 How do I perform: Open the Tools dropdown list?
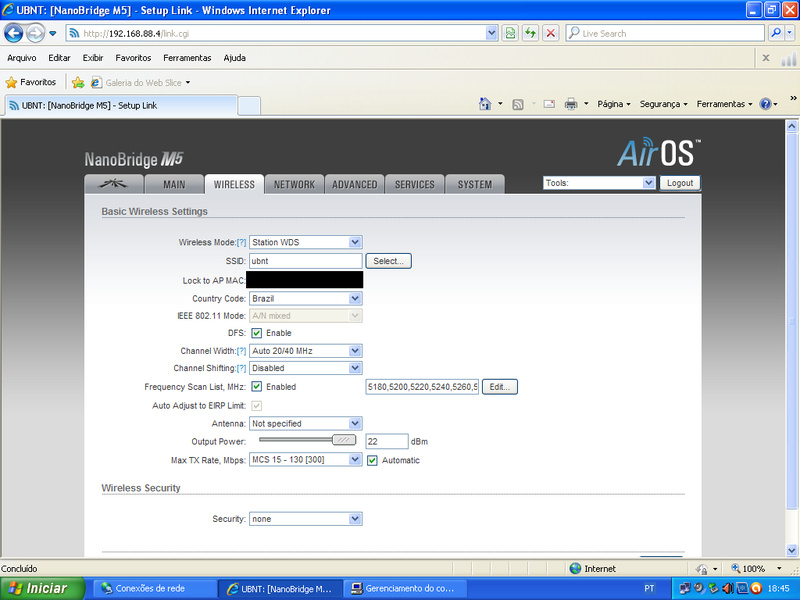pos(599,183)
